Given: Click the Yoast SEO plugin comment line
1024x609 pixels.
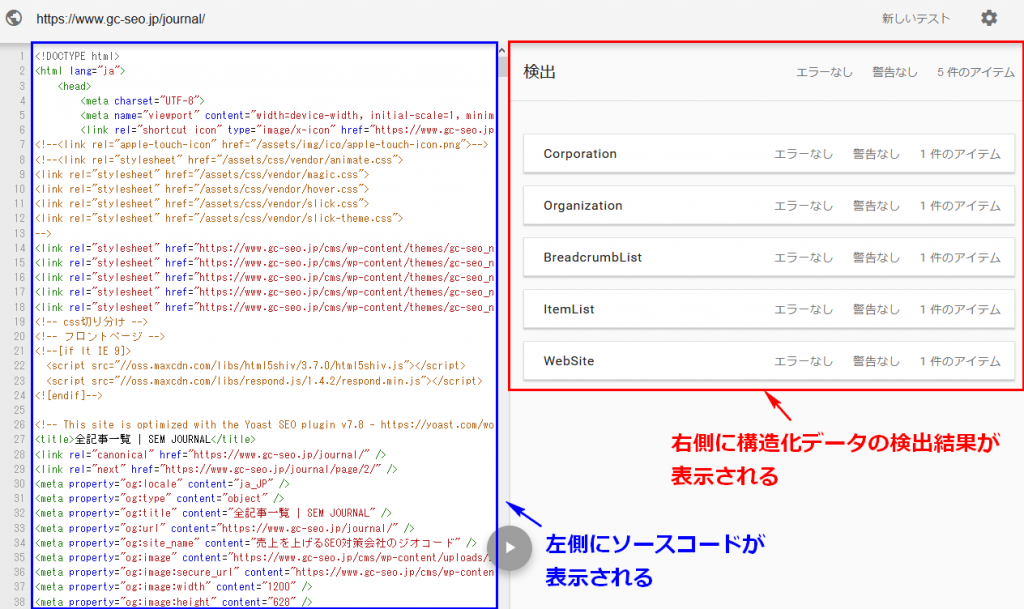Looking at the screenshot, I should 264,424.
